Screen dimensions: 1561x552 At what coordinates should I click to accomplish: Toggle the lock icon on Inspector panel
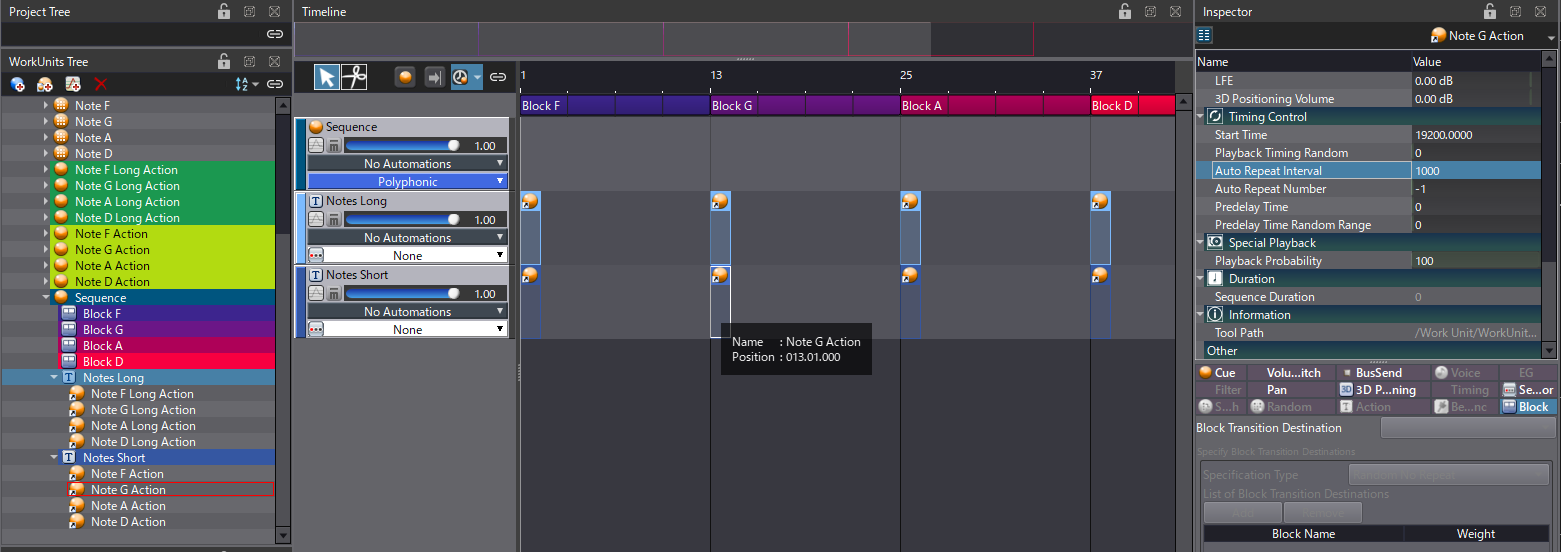tap(1489, 11)
